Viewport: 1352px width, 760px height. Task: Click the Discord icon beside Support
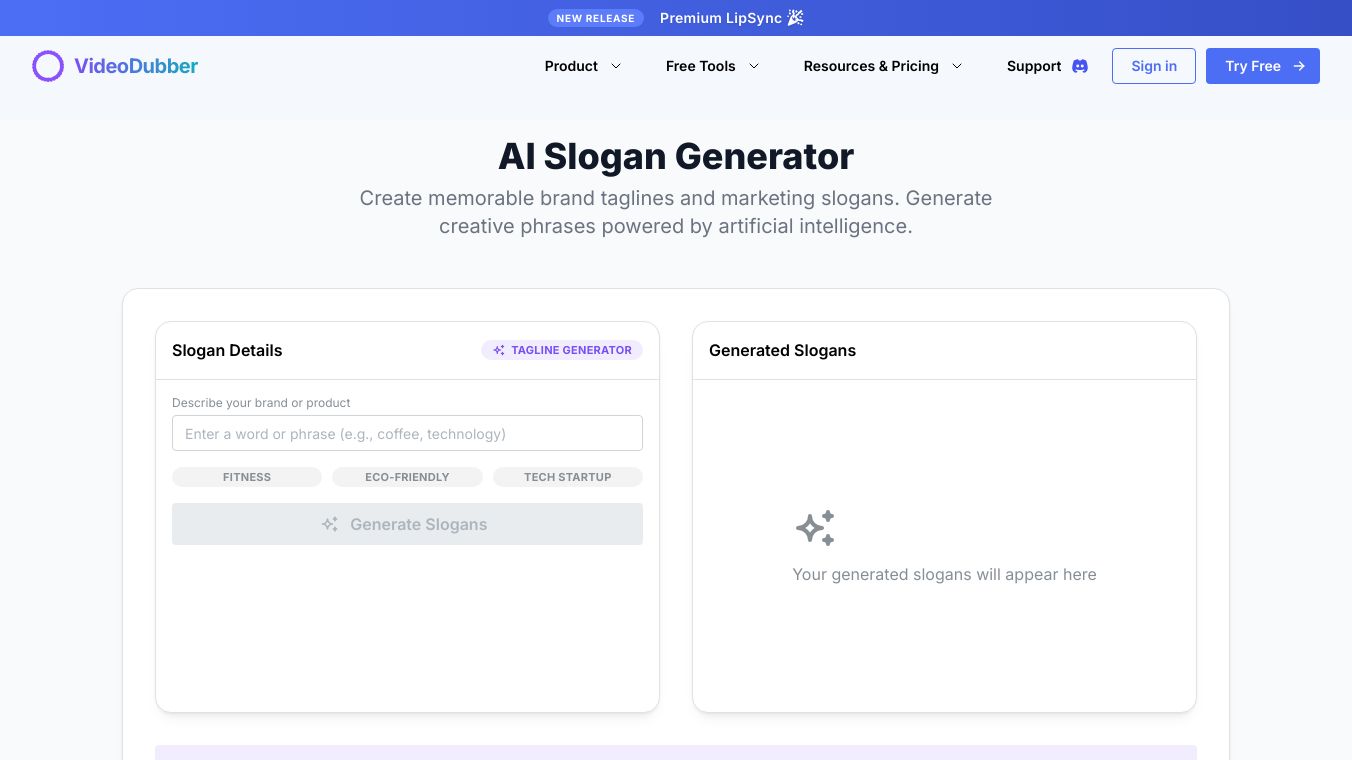point(1080,66)
